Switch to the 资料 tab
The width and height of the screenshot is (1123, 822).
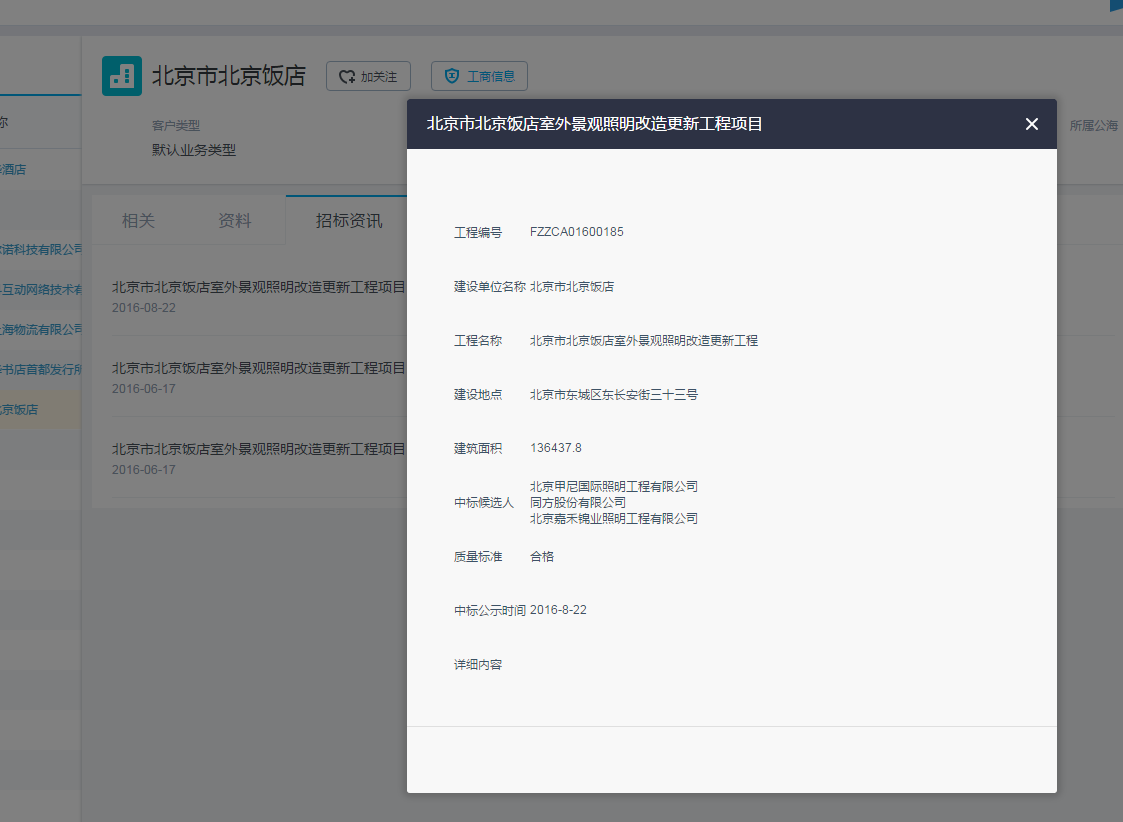tap(235, 221)
